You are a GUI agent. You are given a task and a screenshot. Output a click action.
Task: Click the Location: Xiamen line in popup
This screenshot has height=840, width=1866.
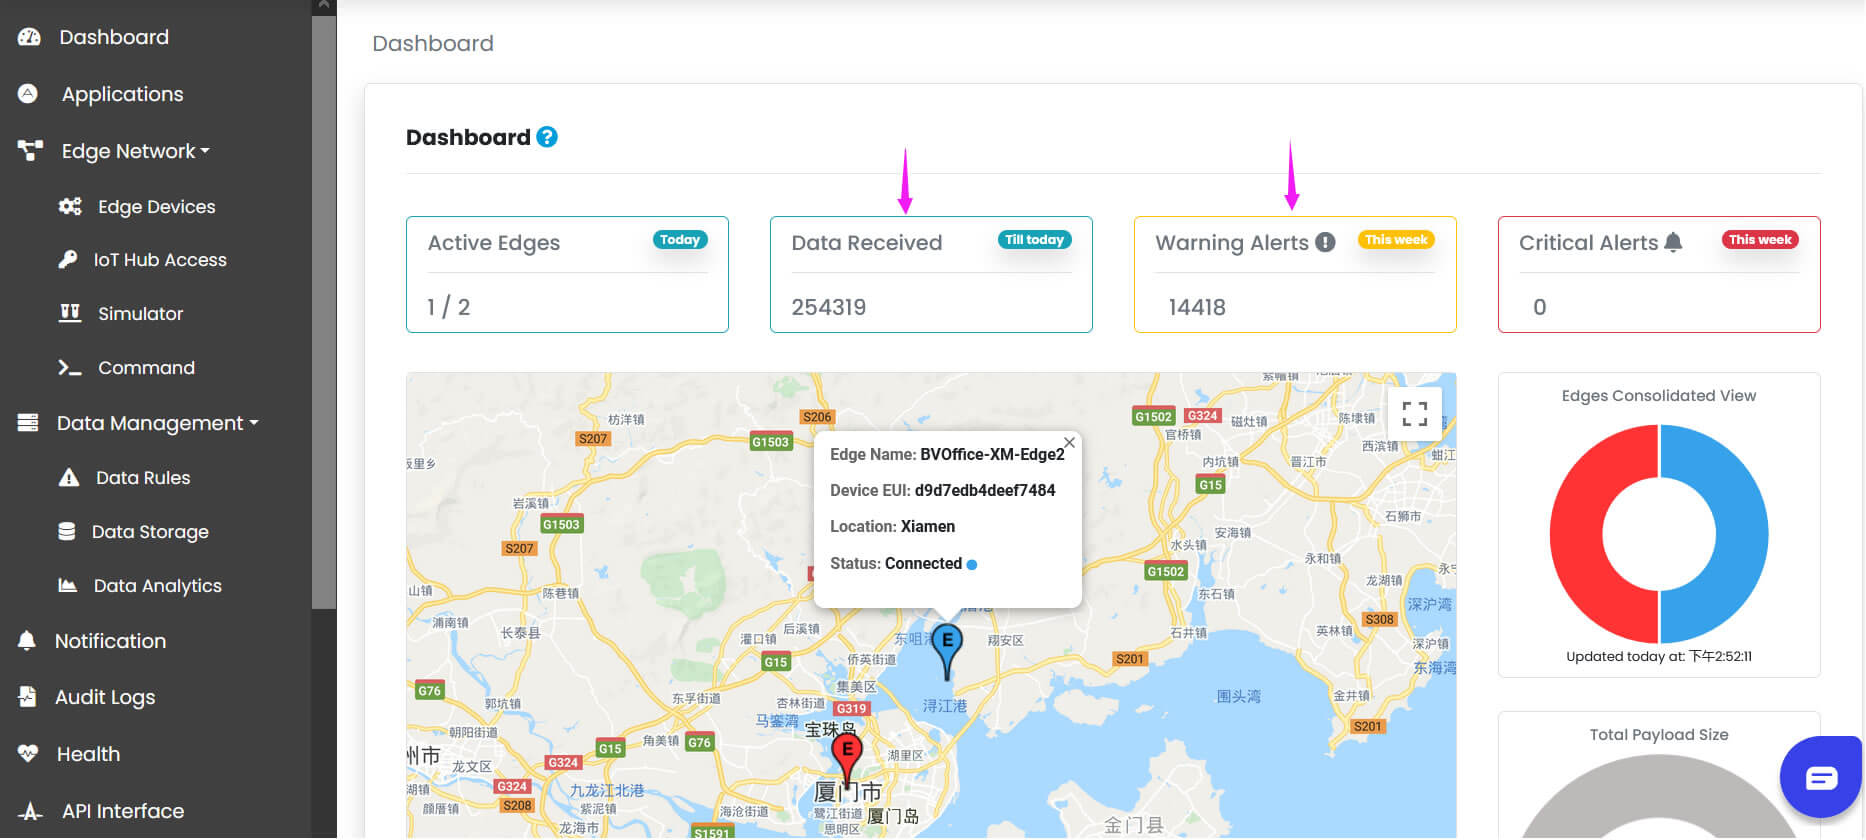892,527
